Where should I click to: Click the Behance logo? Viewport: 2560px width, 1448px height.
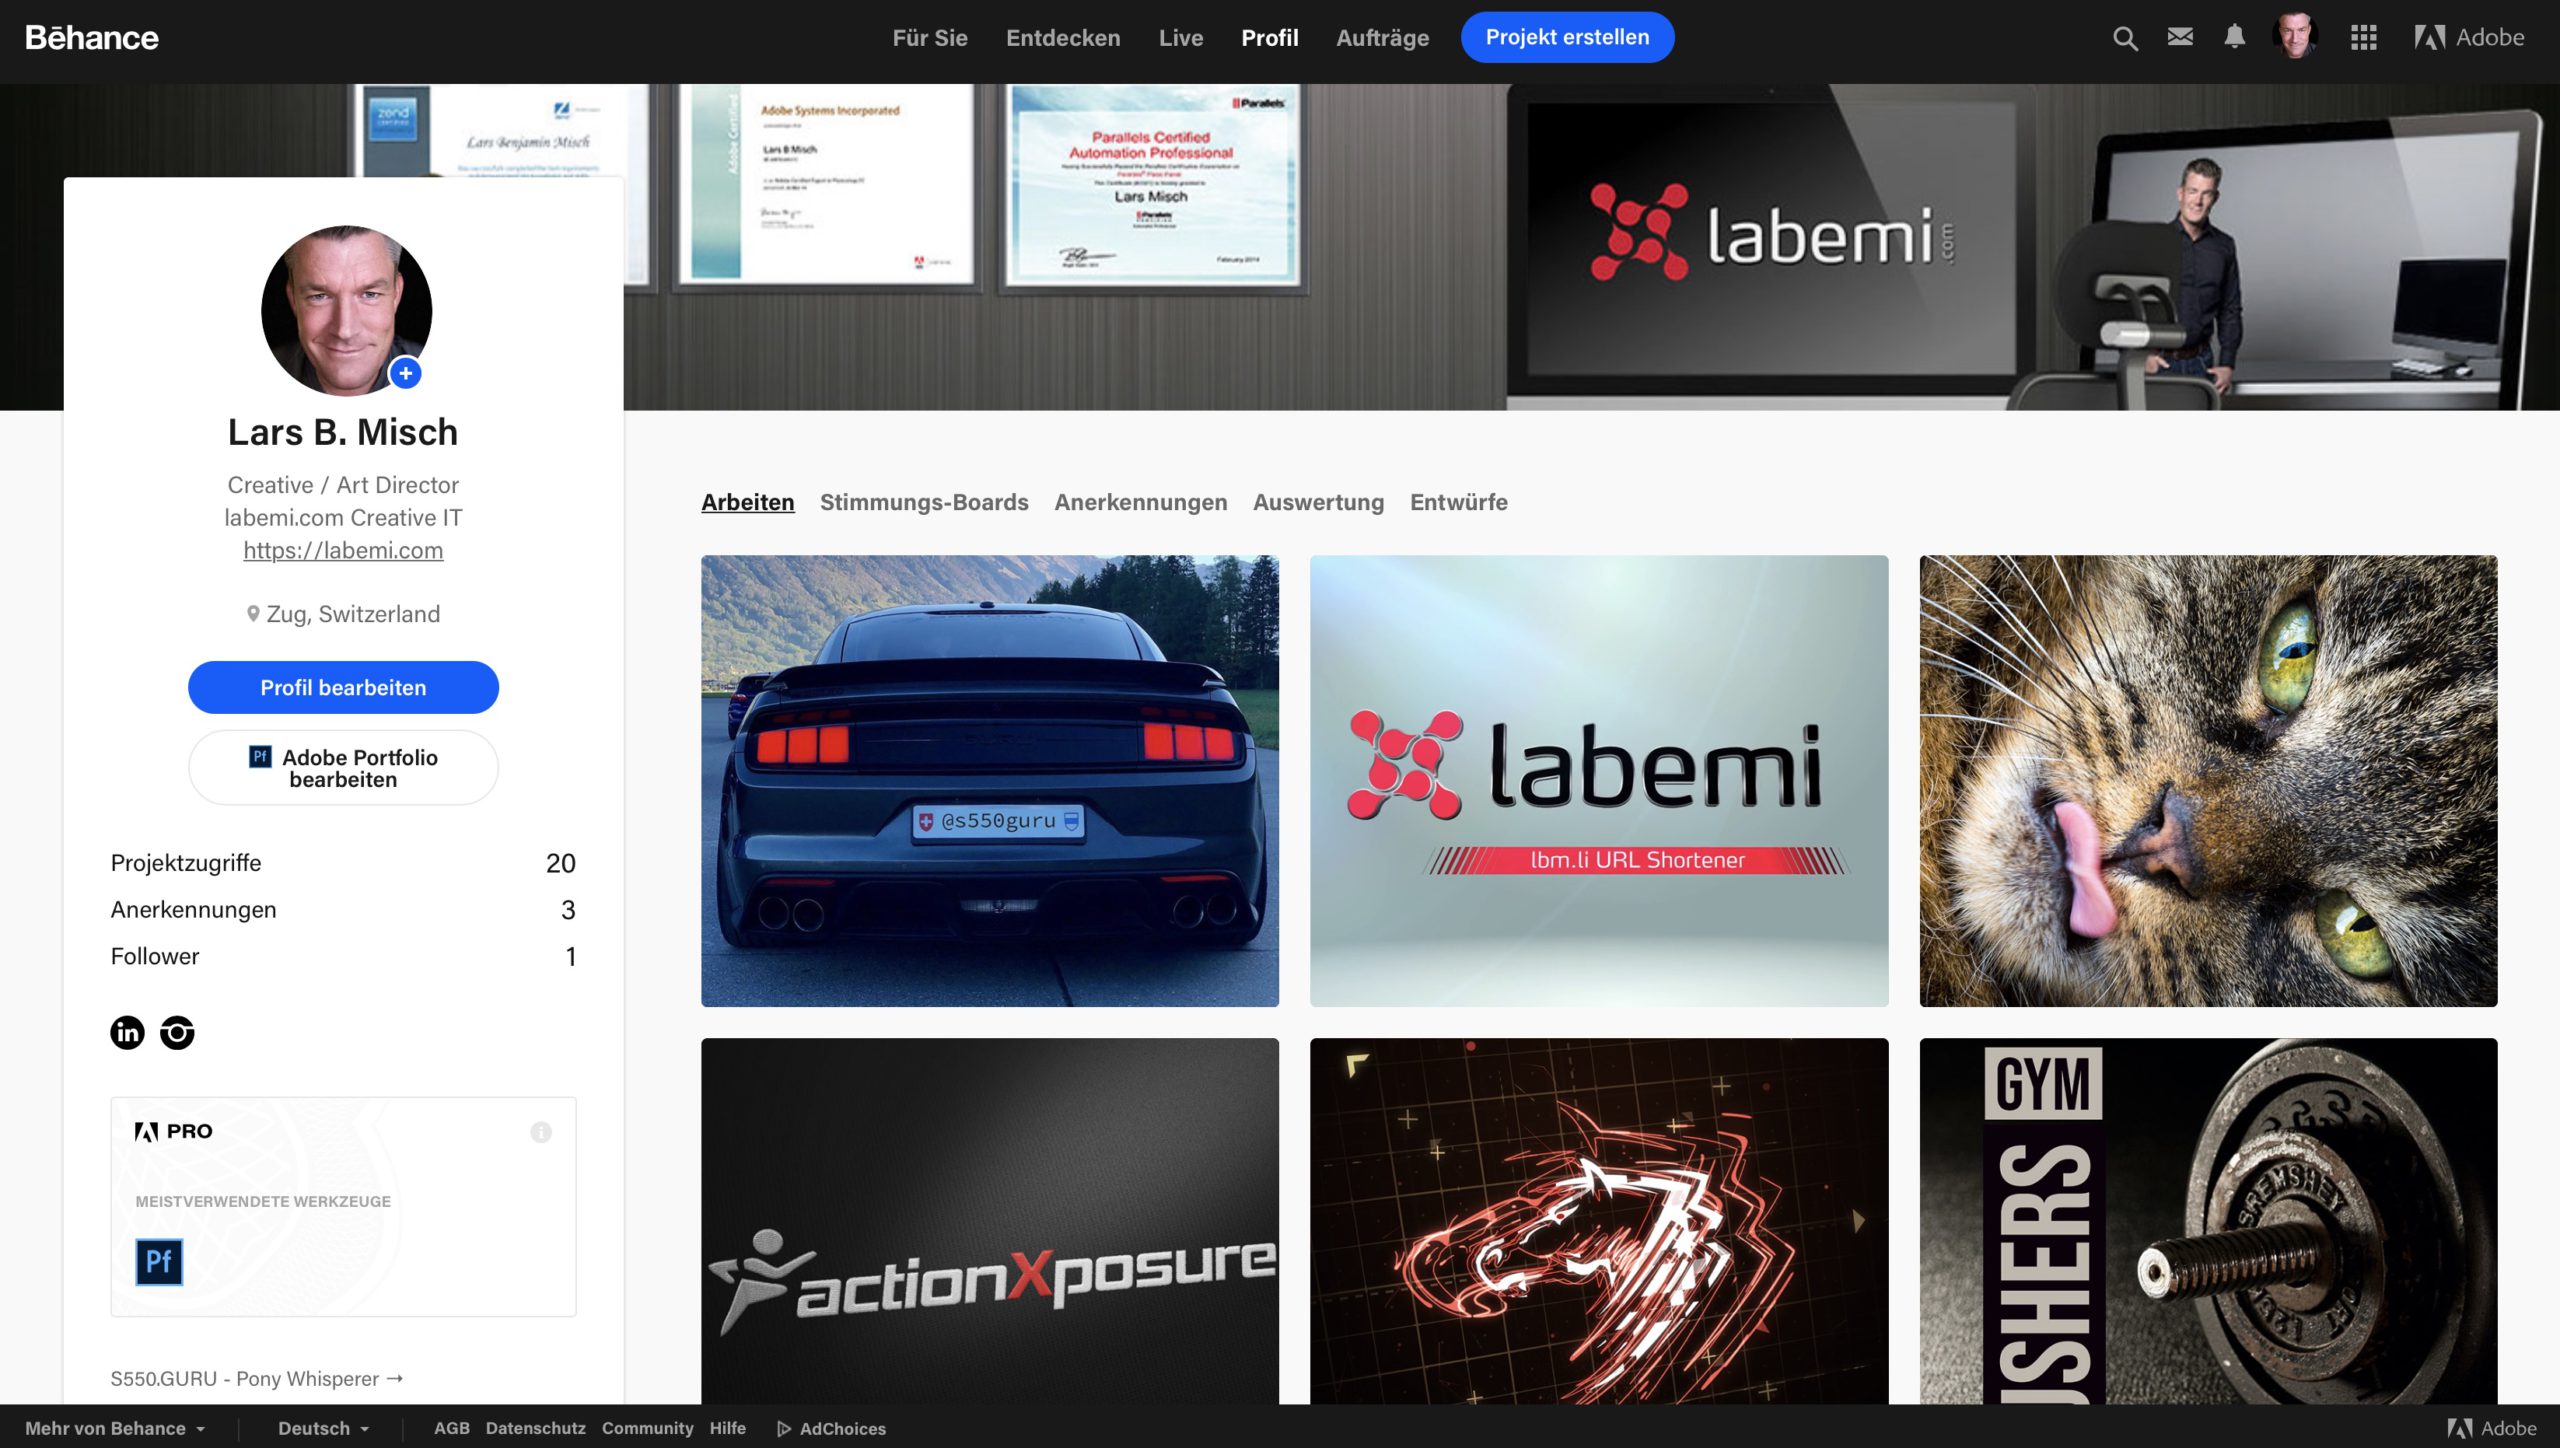(91, 38)
